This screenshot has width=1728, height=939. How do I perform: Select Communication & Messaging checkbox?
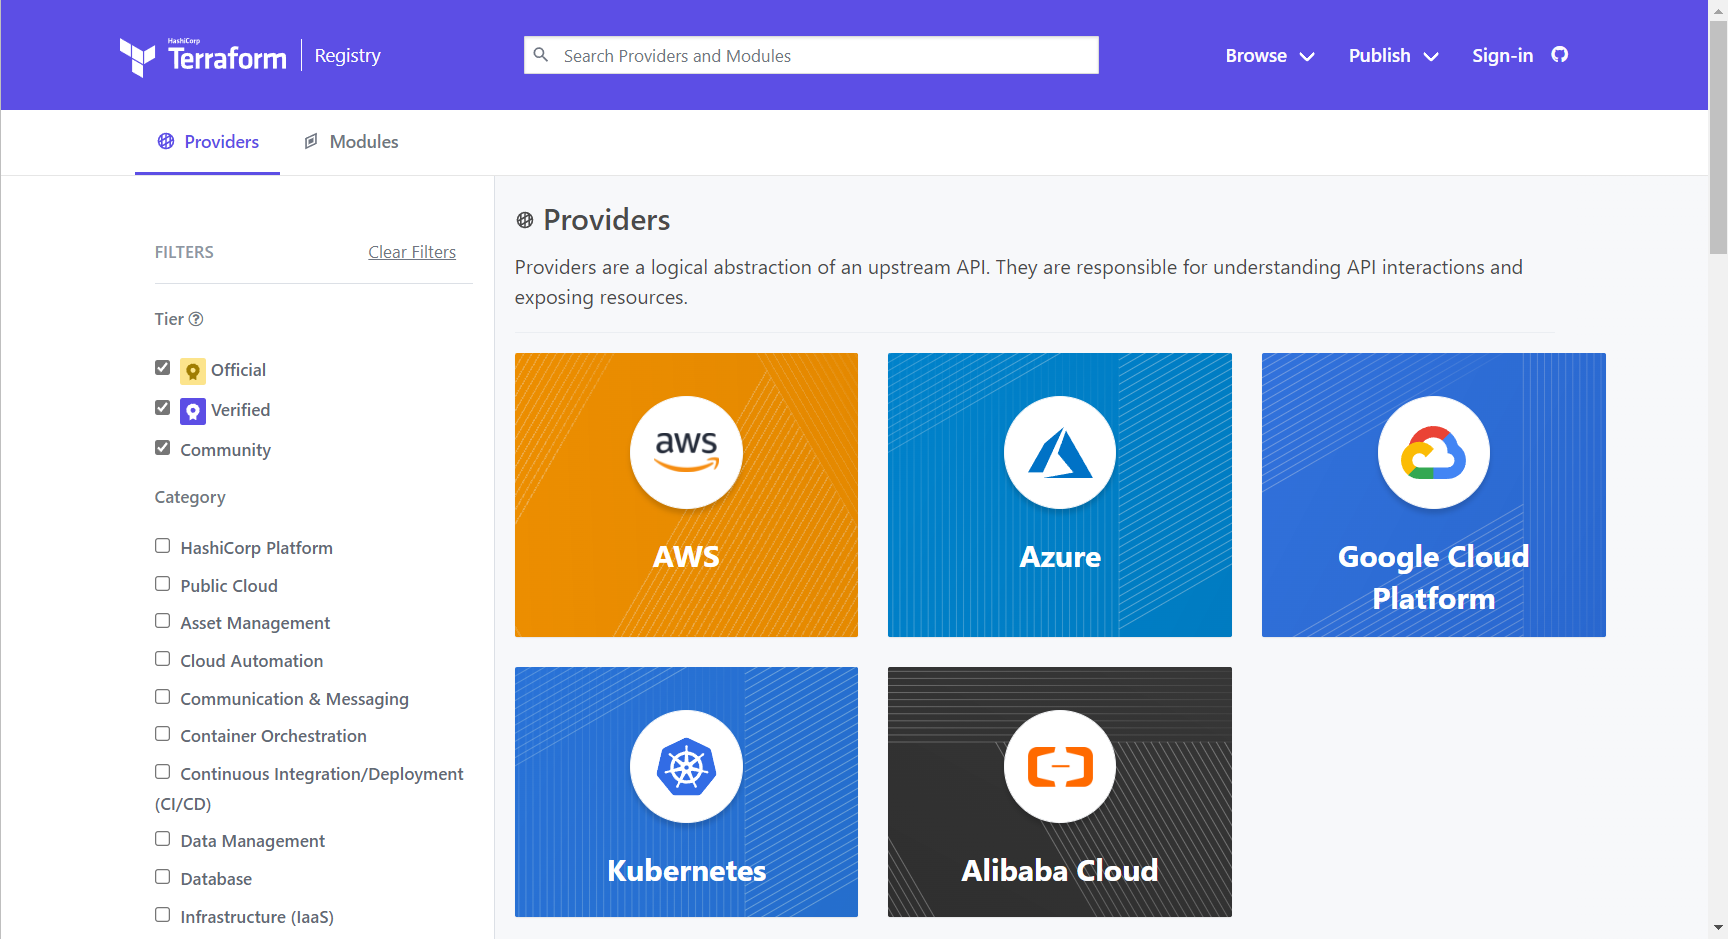162,696
